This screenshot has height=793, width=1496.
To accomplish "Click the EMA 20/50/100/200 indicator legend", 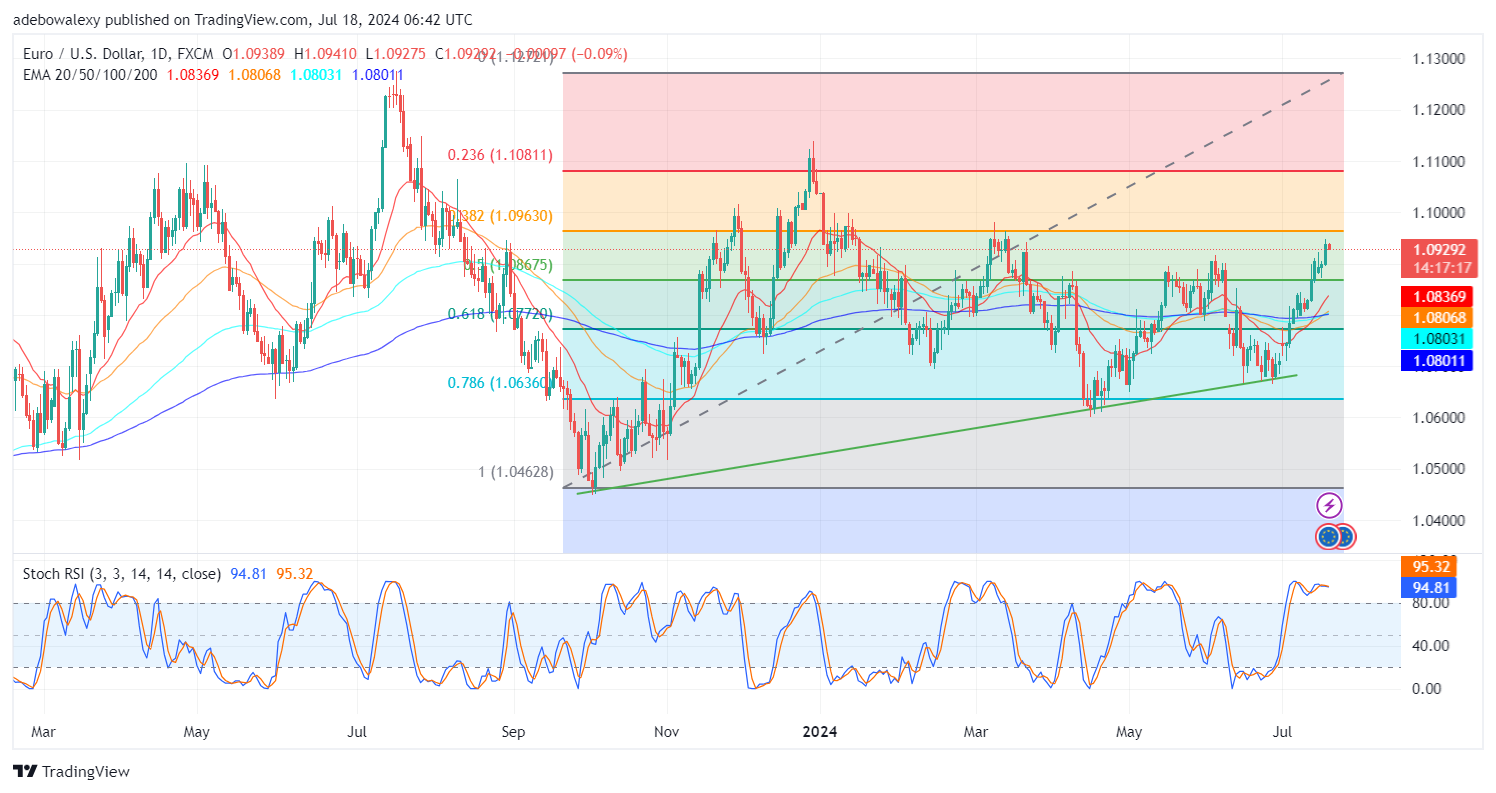I will coord(89,74).
